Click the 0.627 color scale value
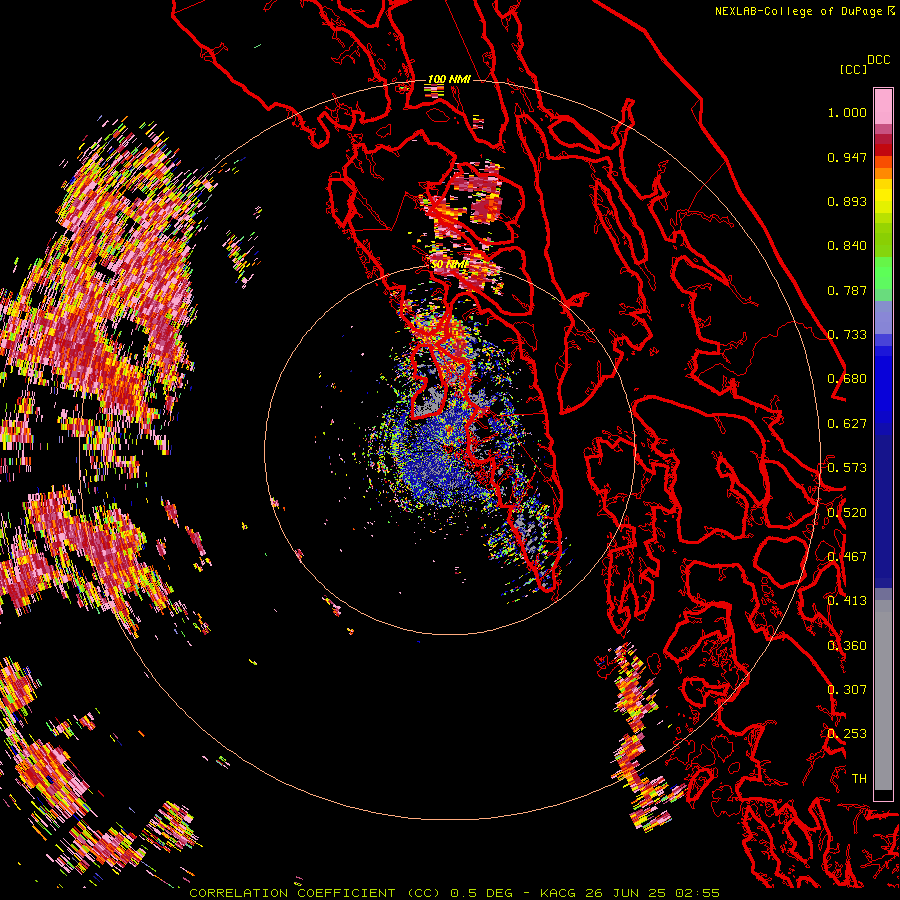900x900 pixels. pos(847,424)
